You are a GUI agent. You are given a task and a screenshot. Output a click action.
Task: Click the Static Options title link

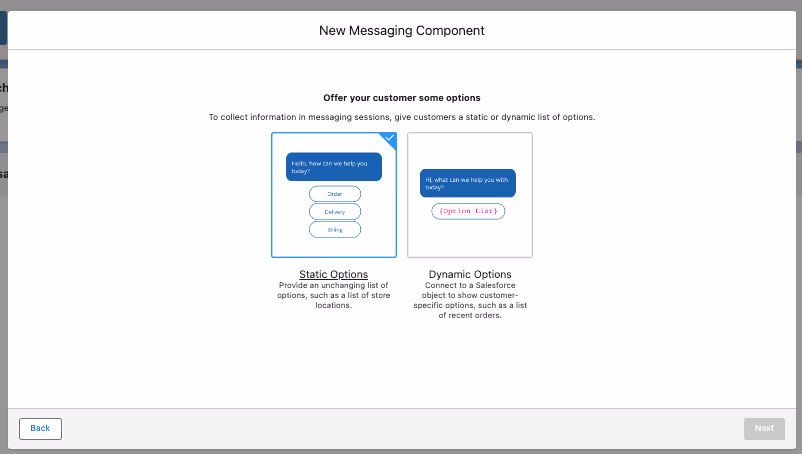pos(333,274)
